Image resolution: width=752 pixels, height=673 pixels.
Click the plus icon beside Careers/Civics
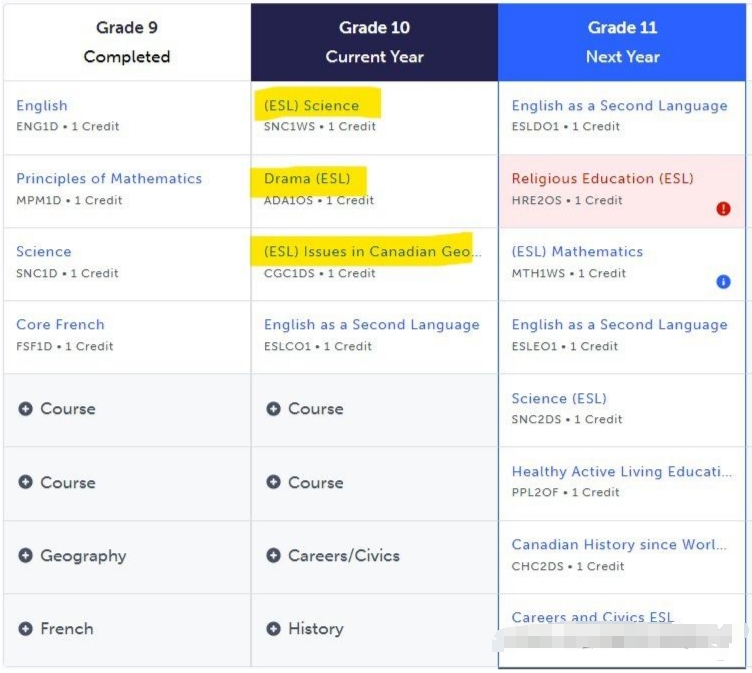click(273, 555)
